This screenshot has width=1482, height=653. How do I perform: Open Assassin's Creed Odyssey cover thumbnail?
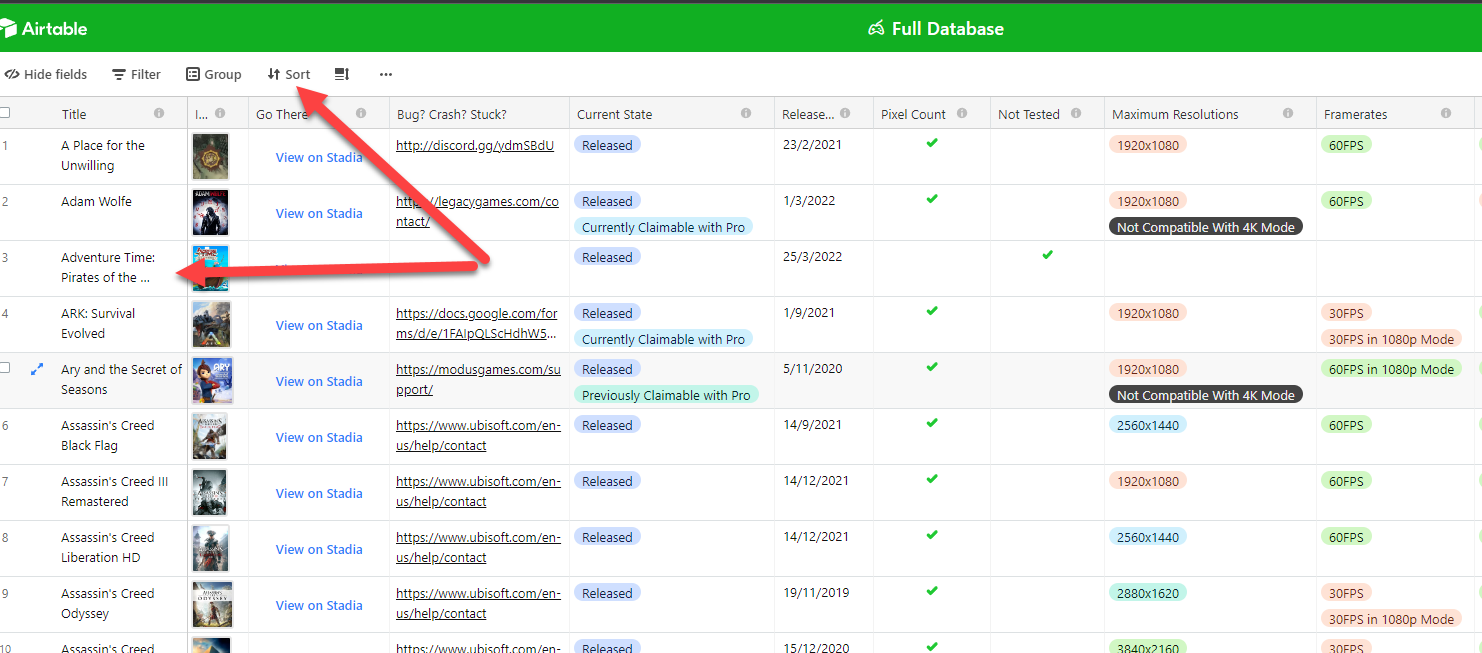[x=212, y=605]
